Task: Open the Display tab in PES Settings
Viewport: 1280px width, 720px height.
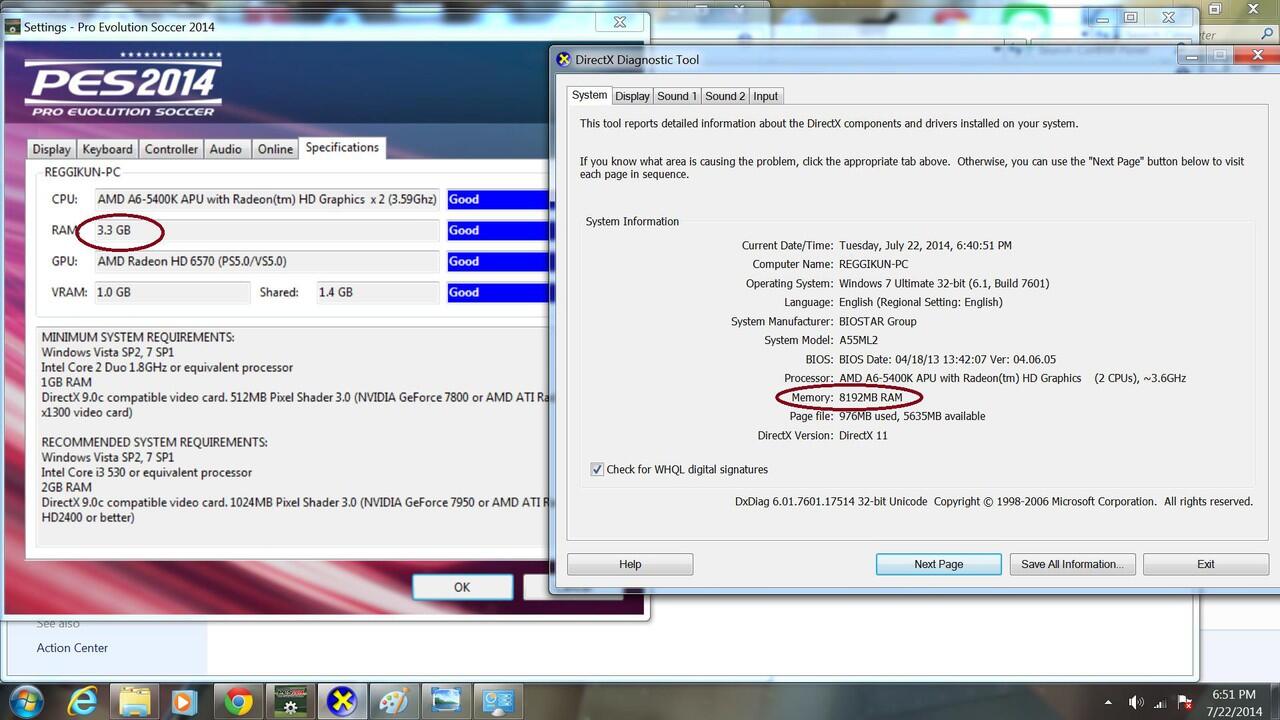Action: [x=51, y=149]
